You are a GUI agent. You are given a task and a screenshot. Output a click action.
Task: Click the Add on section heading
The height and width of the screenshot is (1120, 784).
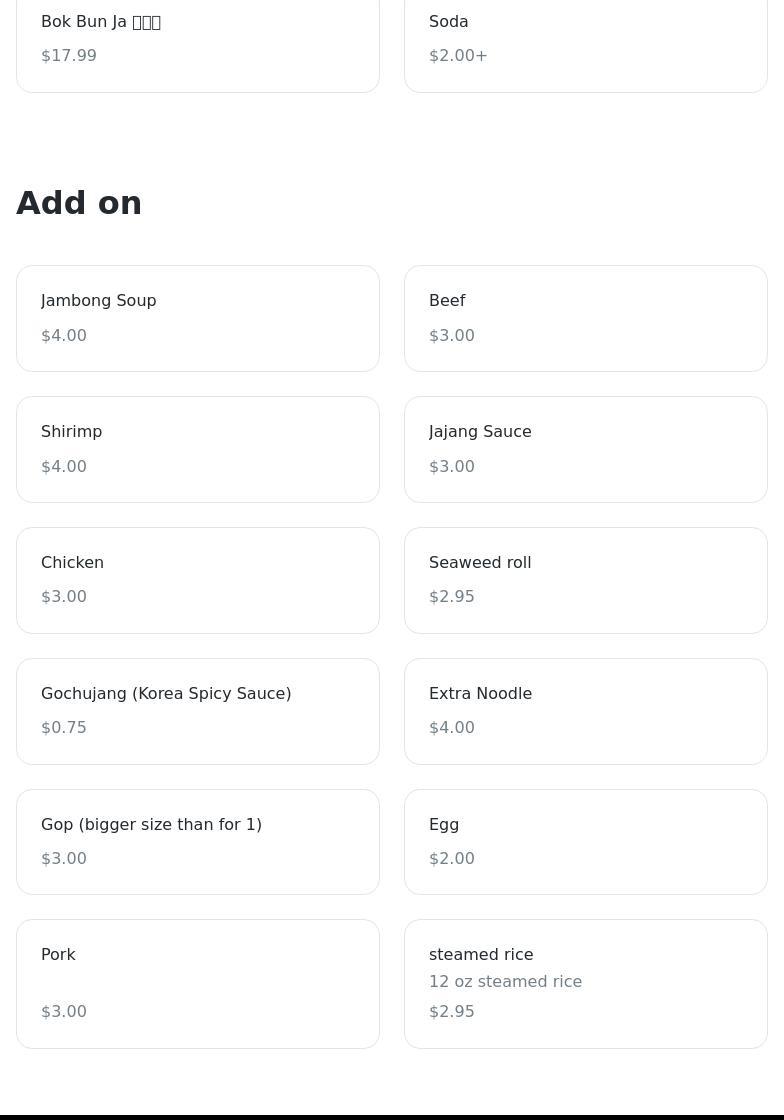(79, 203)
